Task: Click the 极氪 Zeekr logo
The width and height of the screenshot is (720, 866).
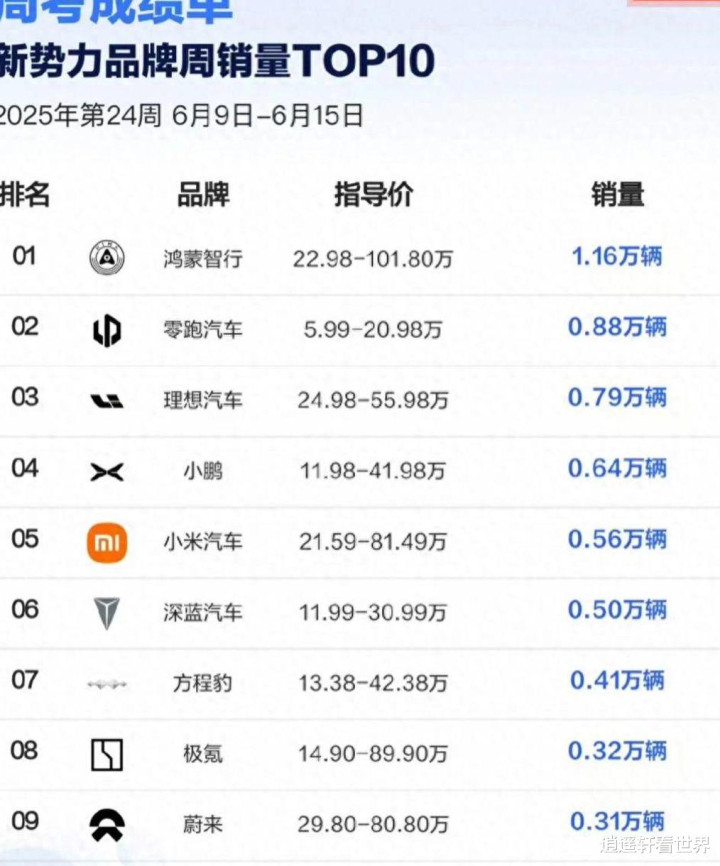Action: (107, 754)
